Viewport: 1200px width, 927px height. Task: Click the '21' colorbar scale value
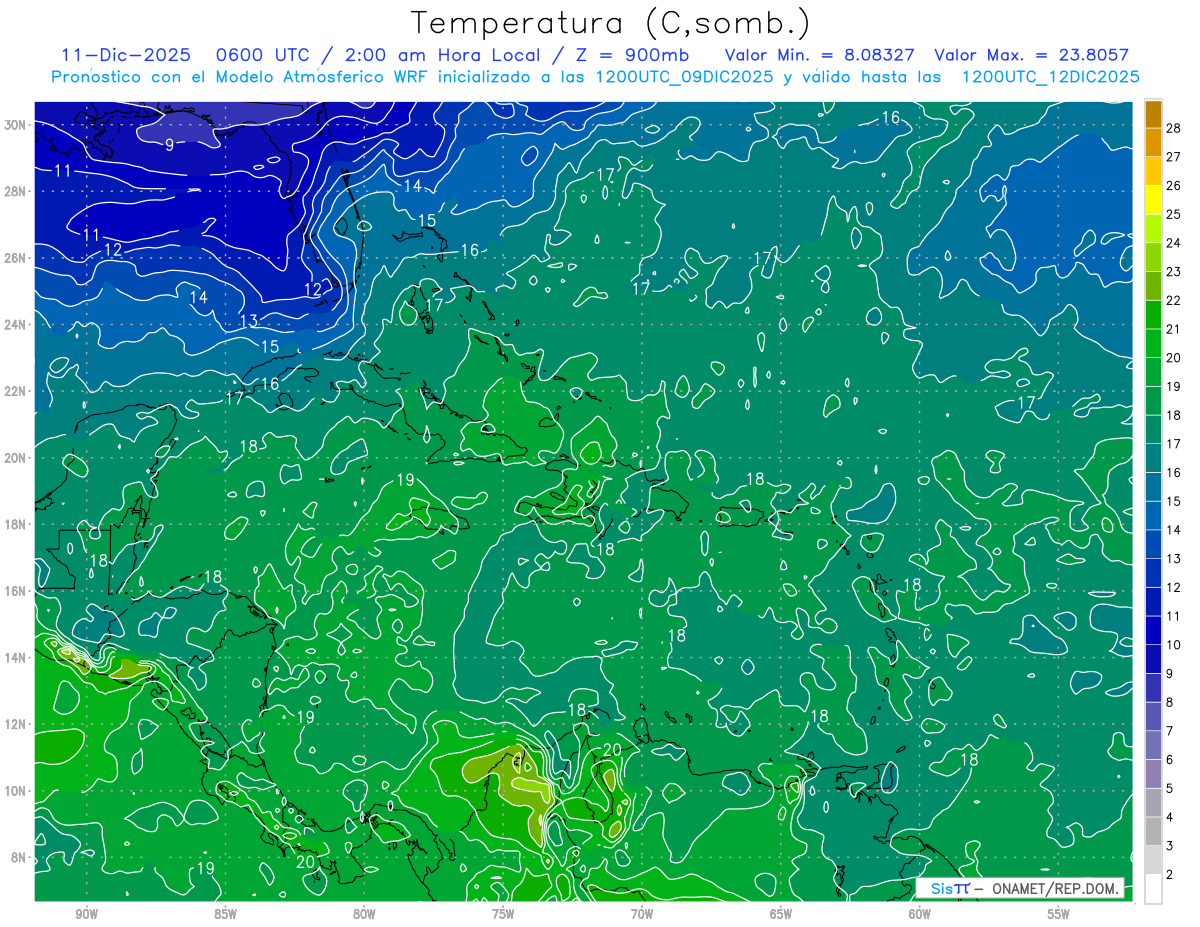(1174, 329)
